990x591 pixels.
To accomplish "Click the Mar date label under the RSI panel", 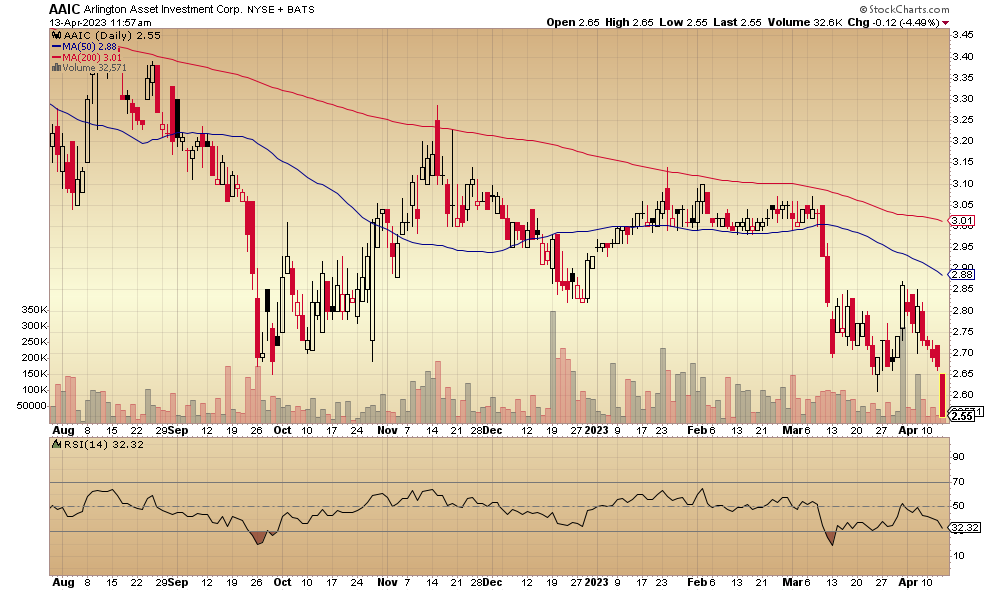I will (x=791, y=582).
